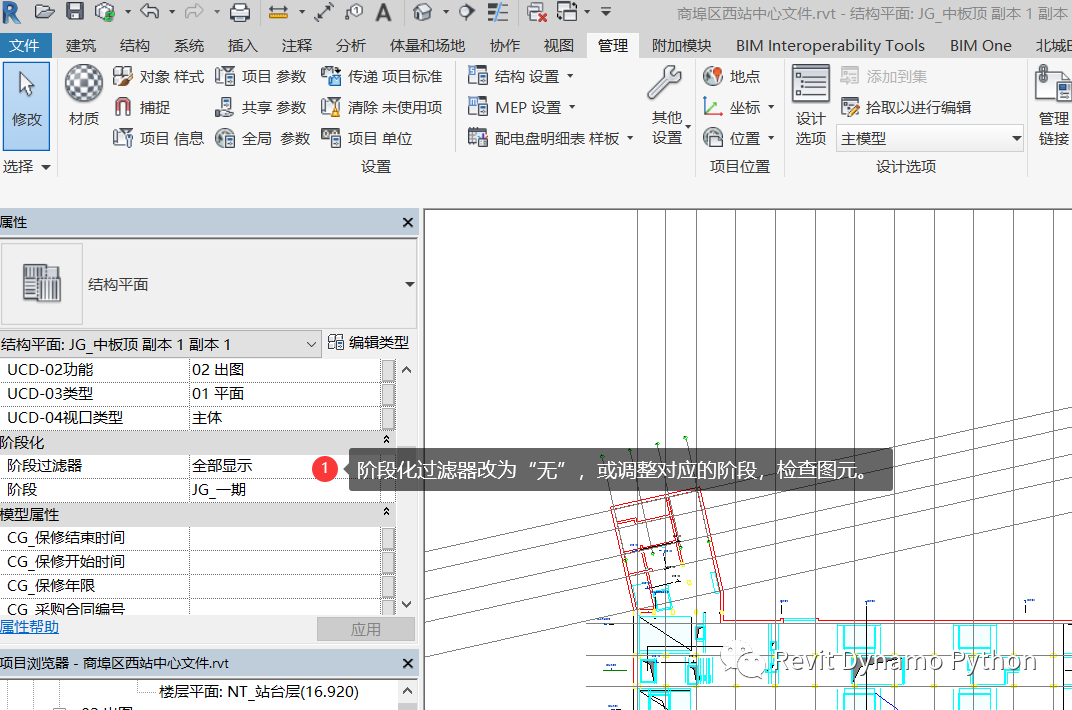Click the UCD-03类型 value 01 平面
This screenshot has height=710, width=1072.
pos(285,394)
